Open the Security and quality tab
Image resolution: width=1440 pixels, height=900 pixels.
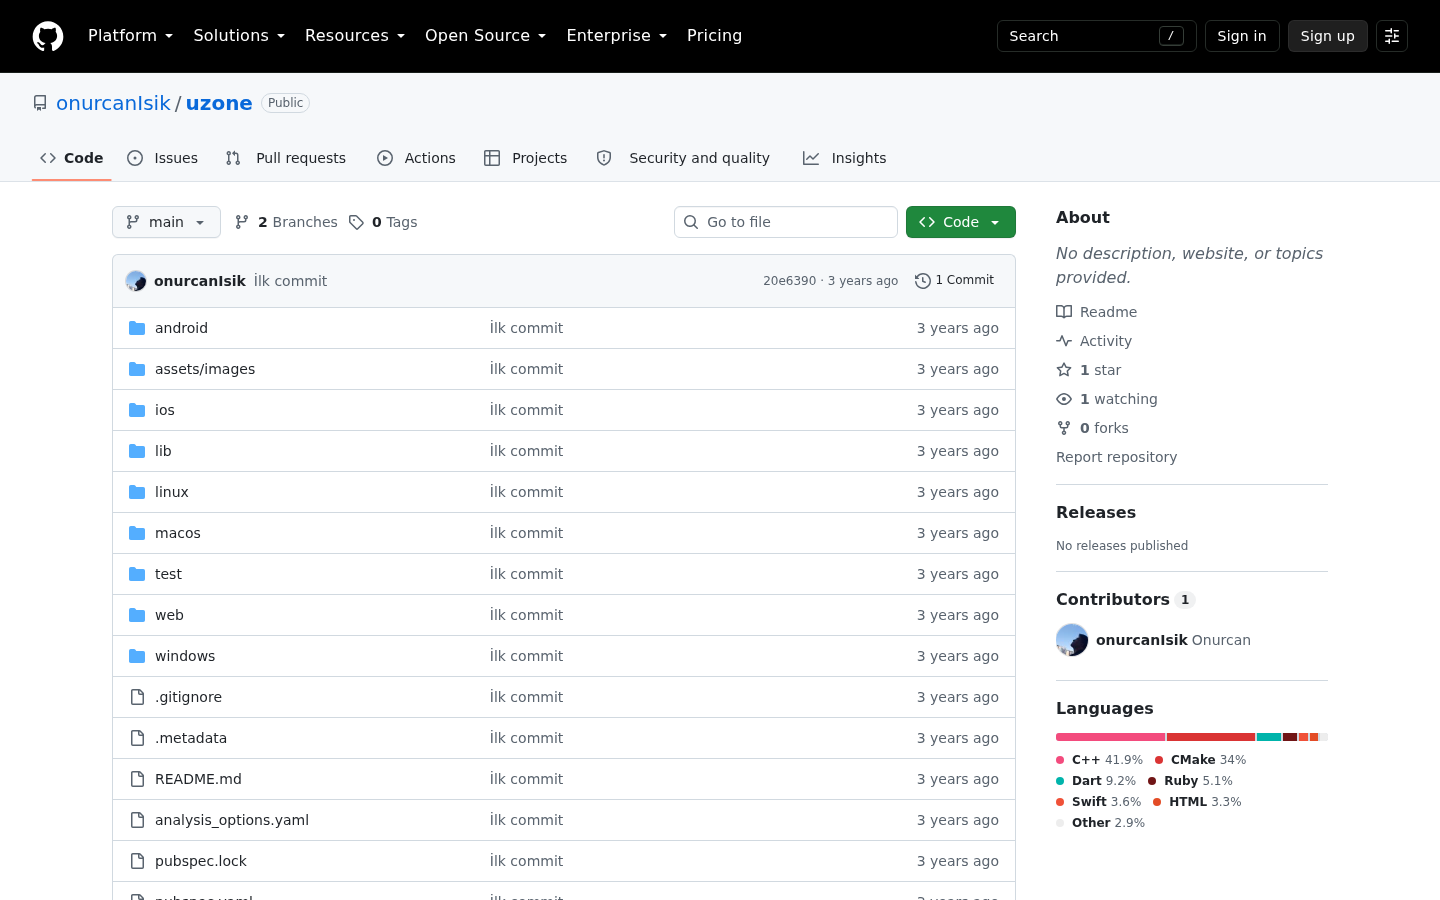pos(683,158)
